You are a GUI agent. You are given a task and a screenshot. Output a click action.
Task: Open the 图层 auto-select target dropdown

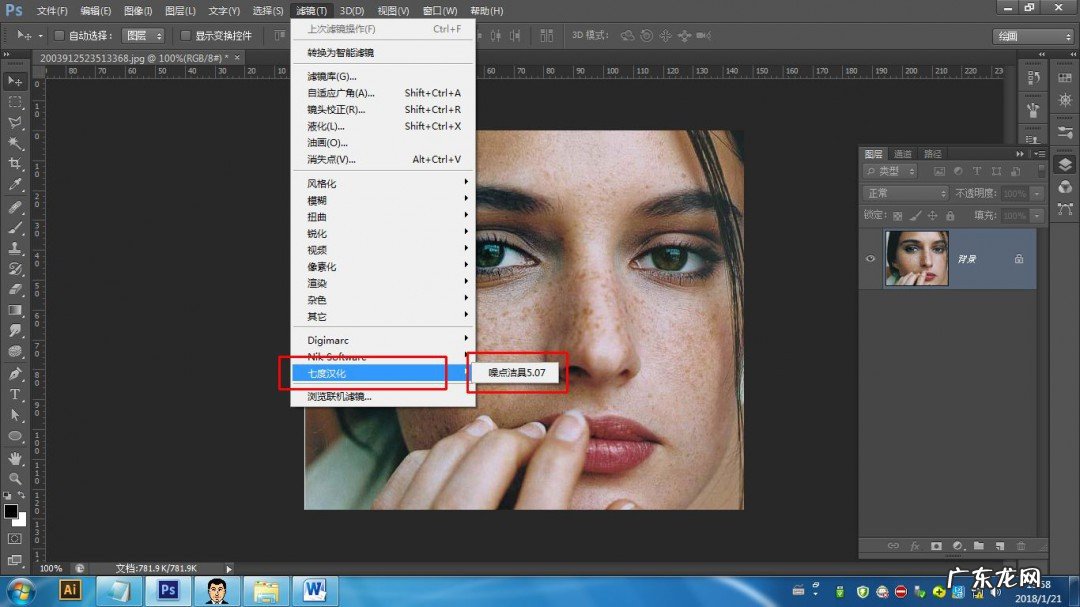pos(143,36)
